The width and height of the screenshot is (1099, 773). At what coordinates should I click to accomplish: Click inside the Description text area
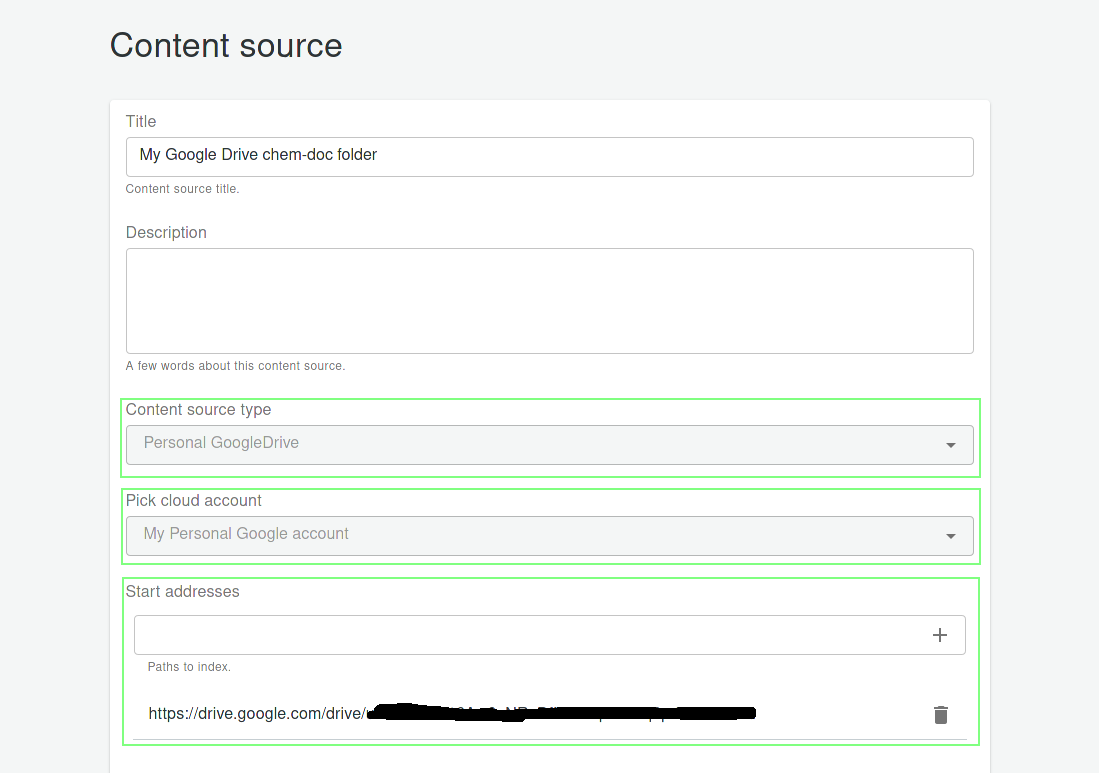click(x=549, y=300)
